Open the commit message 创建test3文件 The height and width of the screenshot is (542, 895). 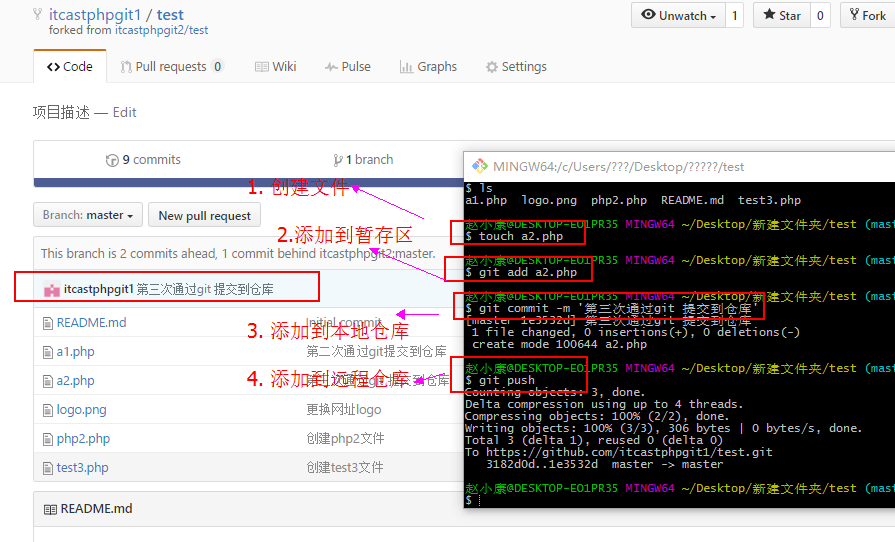(345, 468)
